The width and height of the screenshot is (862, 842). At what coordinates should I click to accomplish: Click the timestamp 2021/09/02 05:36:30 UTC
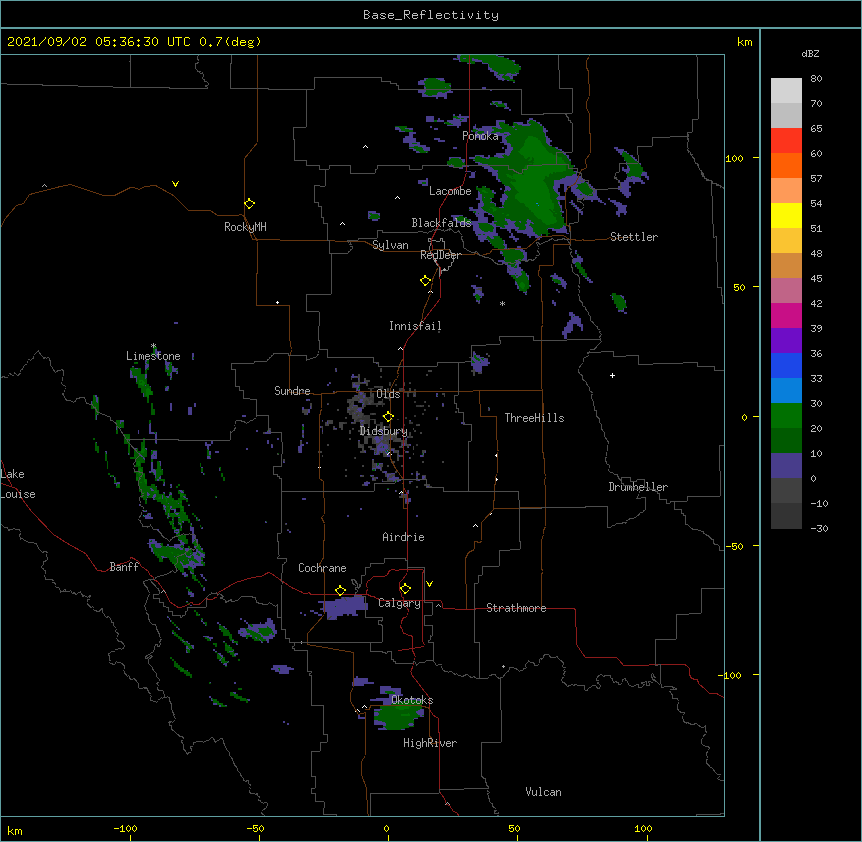[99, 42]
